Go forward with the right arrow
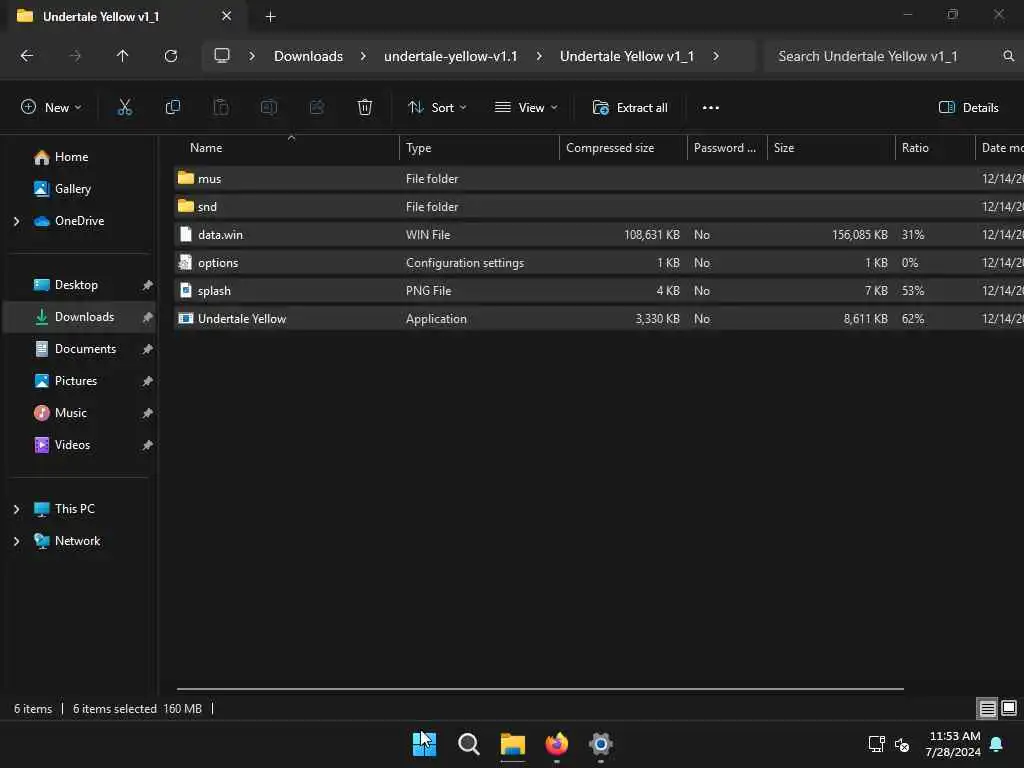 coord(75,56)
